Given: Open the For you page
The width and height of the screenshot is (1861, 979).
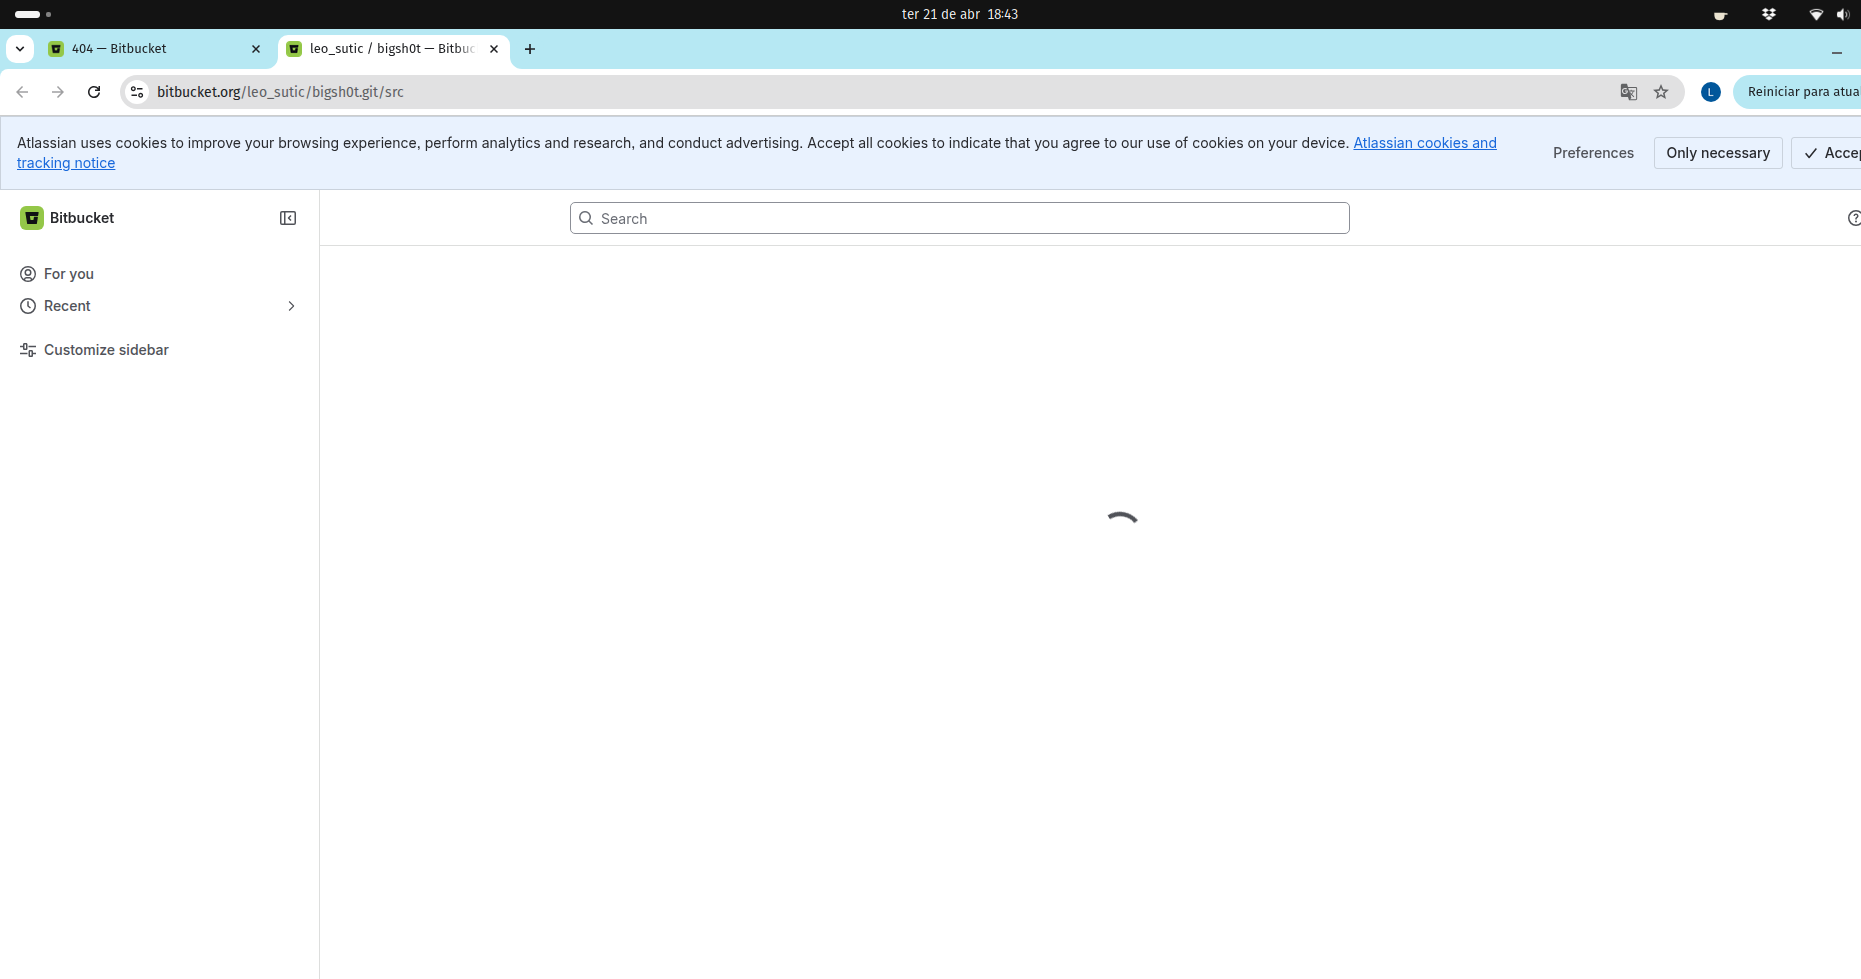Looking at the screenshot, I should click(x=69, y=274).
